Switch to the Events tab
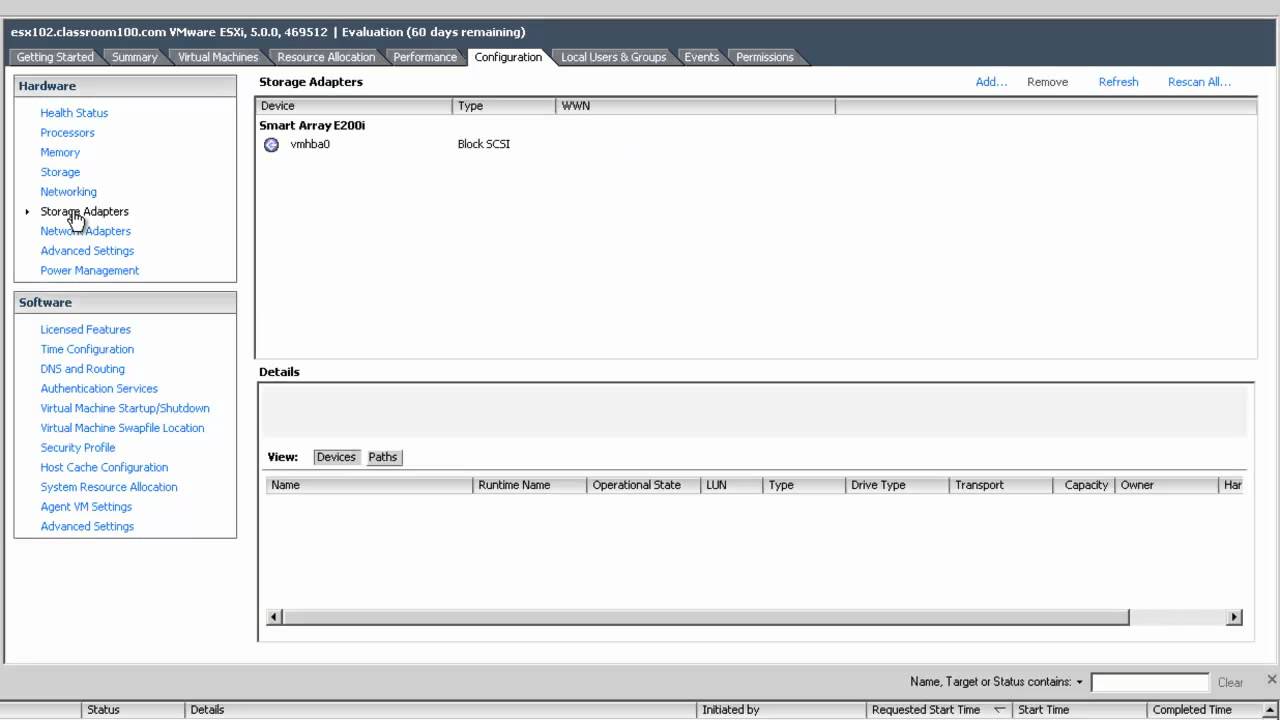1280x720 pixels. (701, 57)
